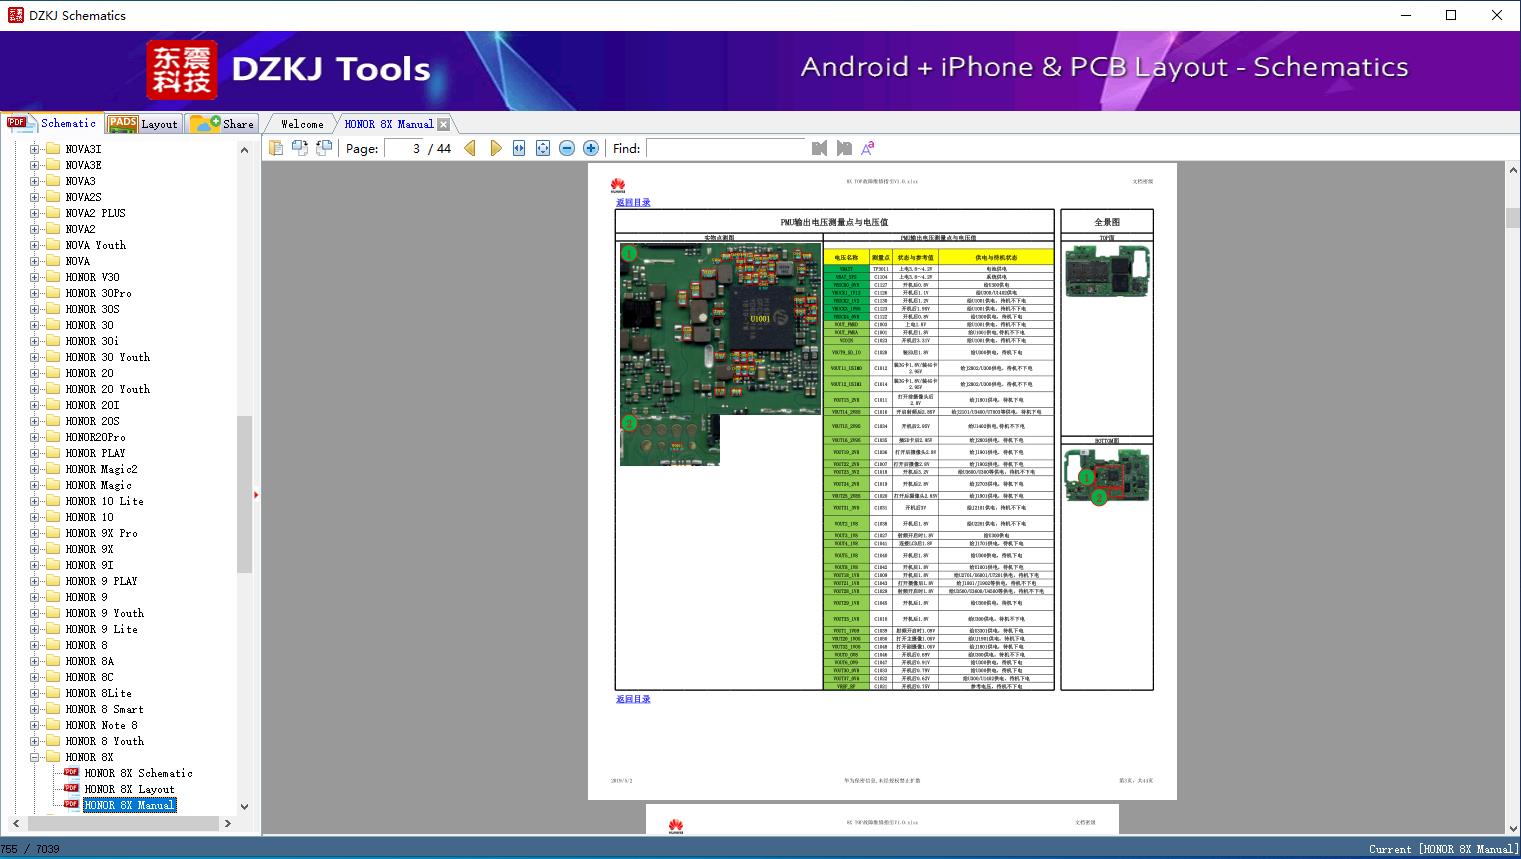This screenshot has width=1521, height=859.
Task: Open HONOR 8X Schematic PDF
Action: 138,773
